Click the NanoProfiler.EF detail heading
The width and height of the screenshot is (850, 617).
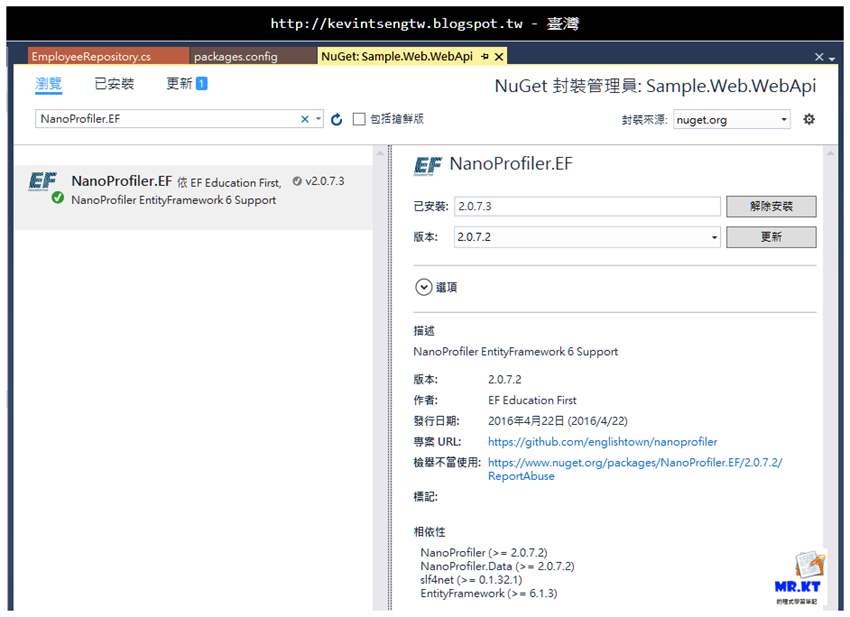click(x=511, y=164)
